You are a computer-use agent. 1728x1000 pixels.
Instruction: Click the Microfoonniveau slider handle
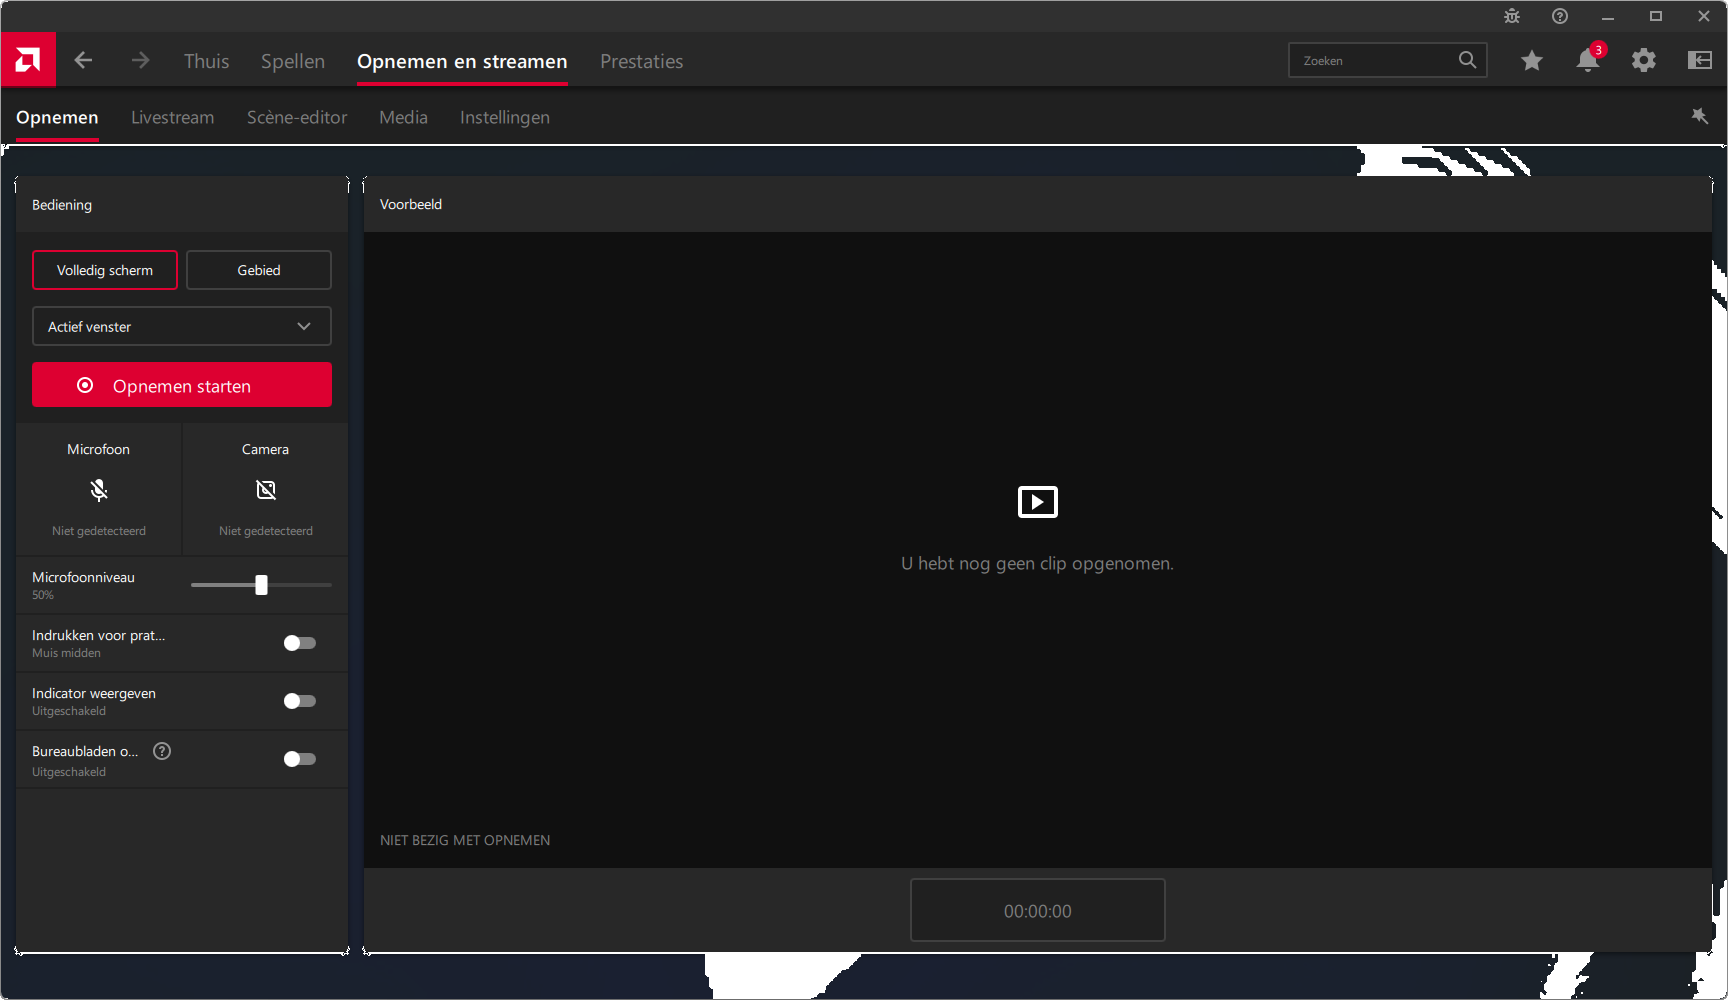click(x=261, y=585)
